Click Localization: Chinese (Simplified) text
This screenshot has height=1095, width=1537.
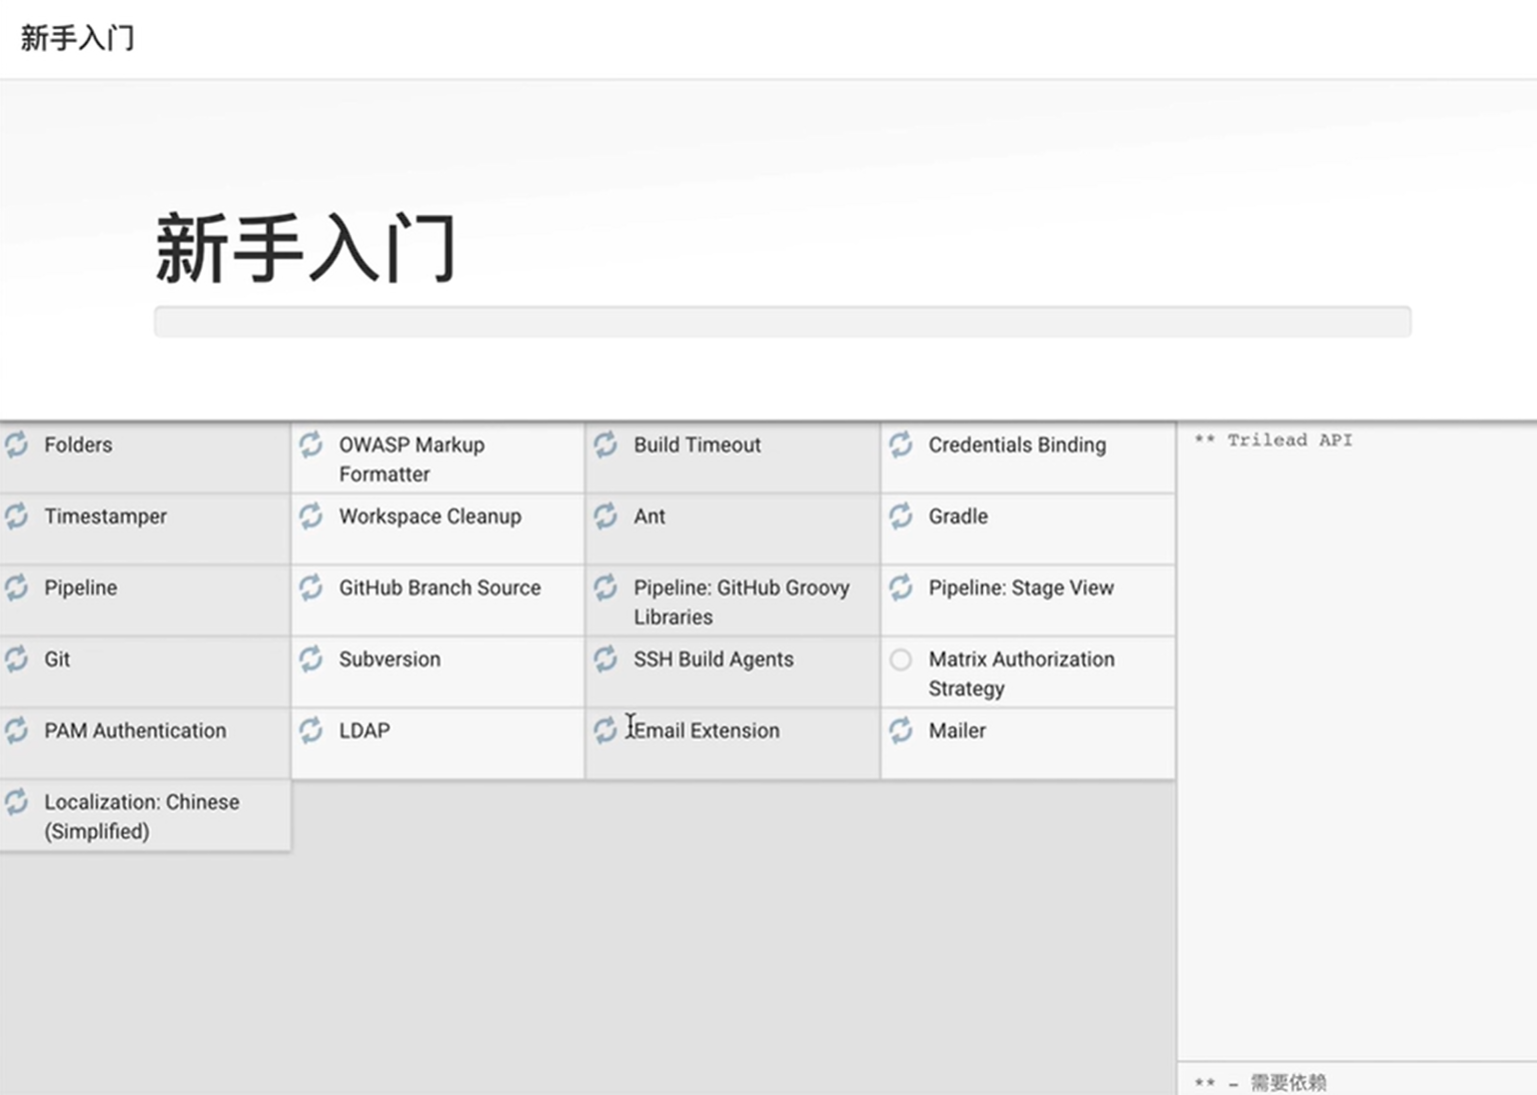click(142, 816)
